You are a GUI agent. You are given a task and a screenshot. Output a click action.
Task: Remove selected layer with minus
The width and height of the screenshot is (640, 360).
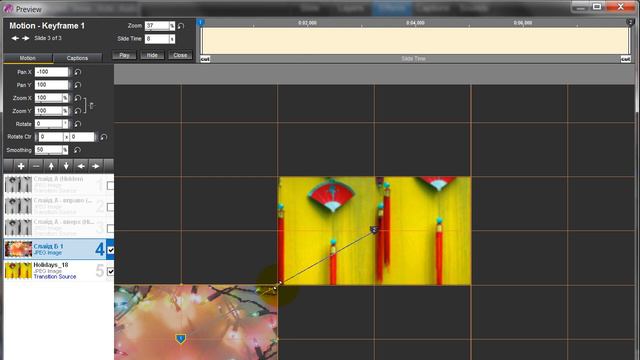(x=36, y=166)
